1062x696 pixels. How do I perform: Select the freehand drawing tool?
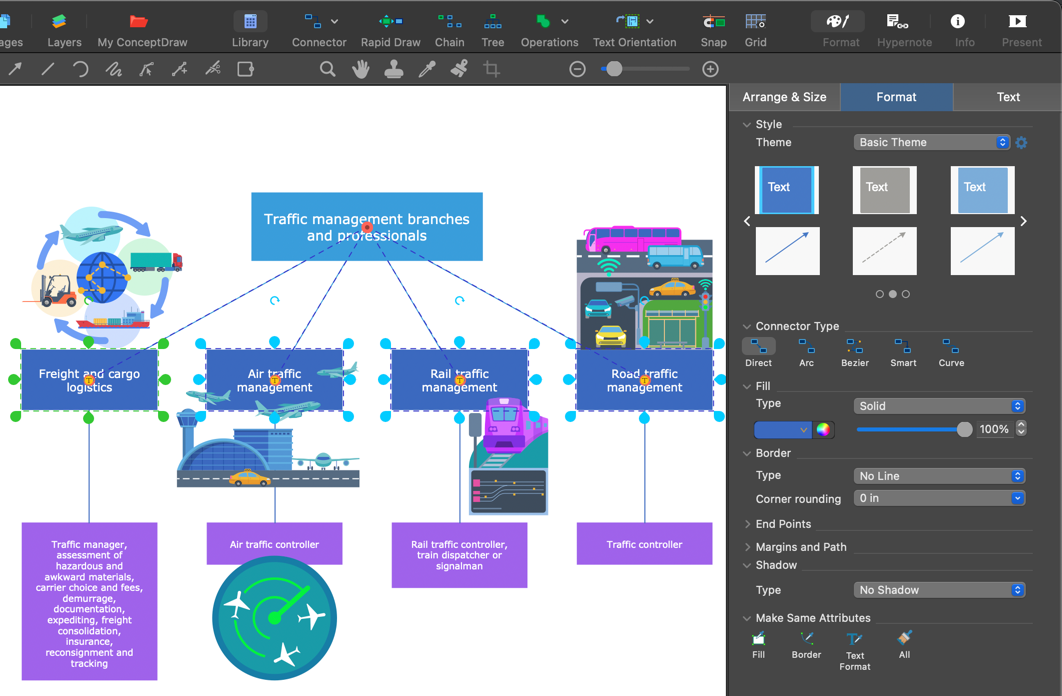tap(113, 69)
